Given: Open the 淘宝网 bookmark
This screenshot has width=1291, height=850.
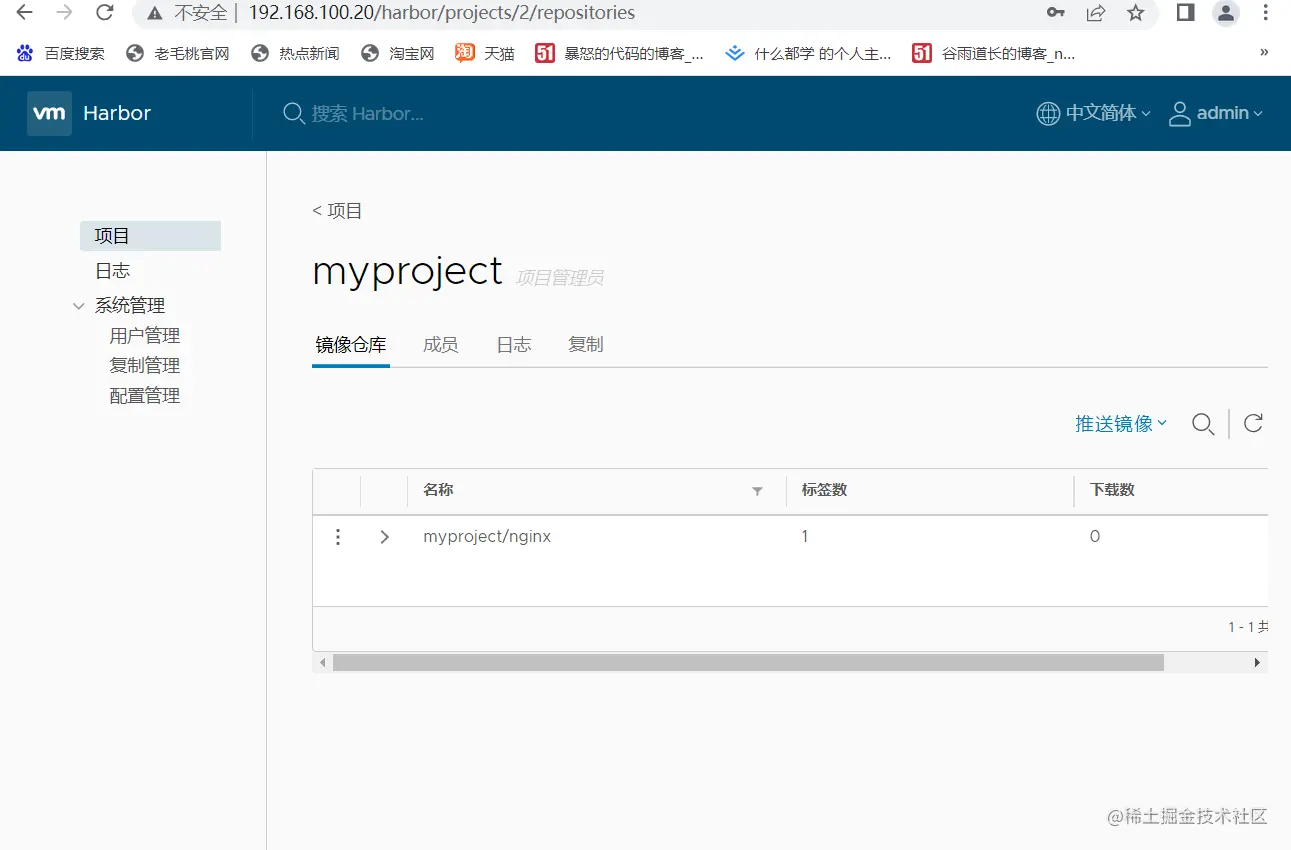Looking at the screenshot, I should point(398,54).
